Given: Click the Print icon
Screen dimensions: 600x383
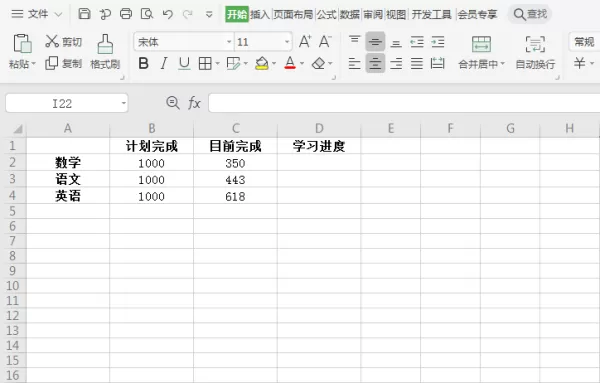Looking at the screenshot, I should pyautogui.click(x=126, y=14).
